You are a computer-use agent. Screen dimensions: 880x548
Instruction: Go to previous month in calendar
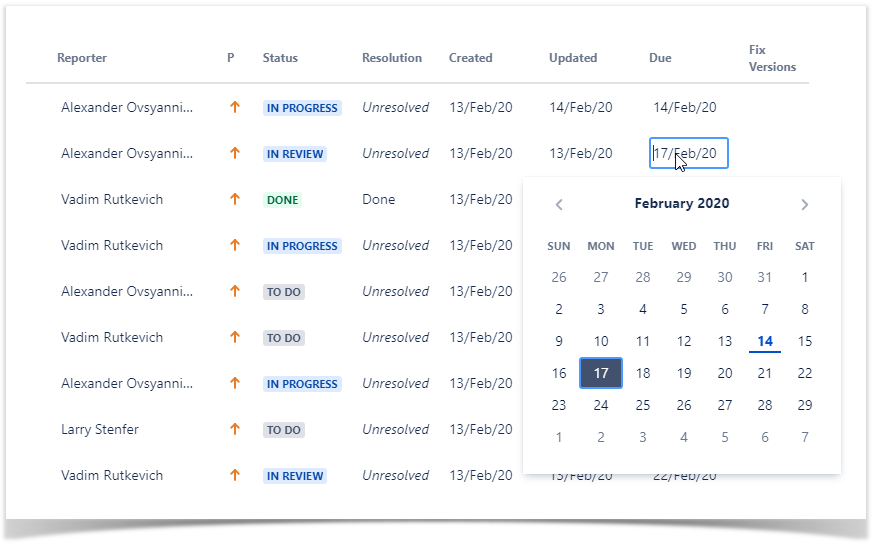(559, 205)
